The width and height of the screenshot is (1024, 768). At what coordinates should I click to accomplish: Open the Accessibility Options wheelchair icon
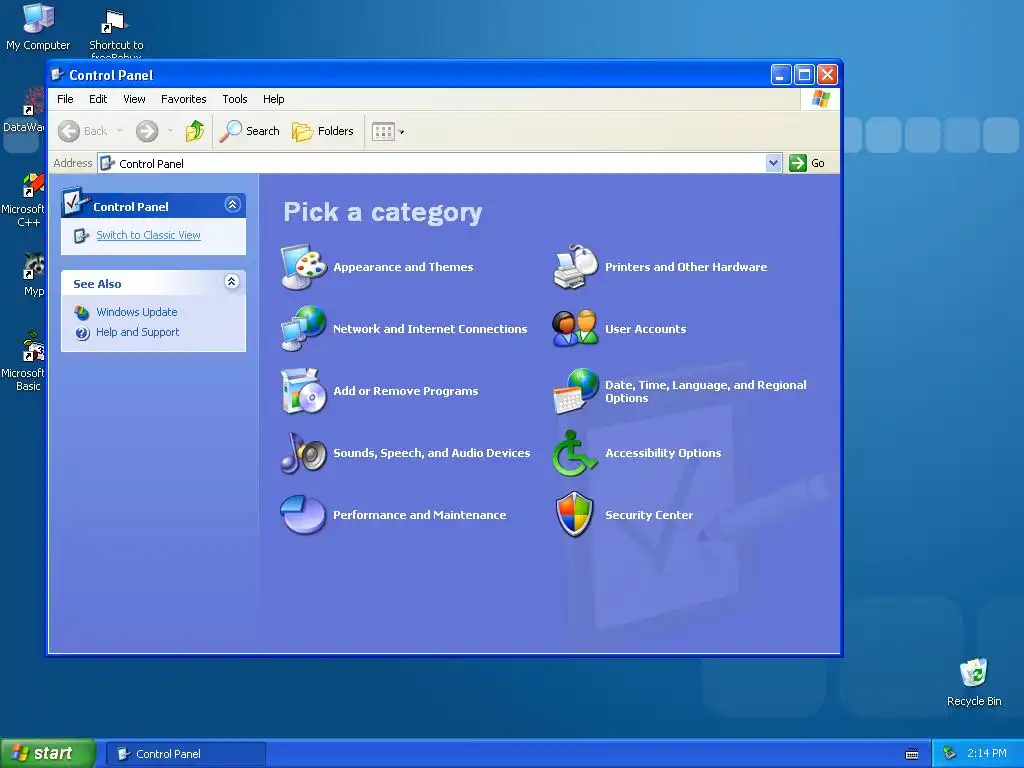click(x=575, y=453)
